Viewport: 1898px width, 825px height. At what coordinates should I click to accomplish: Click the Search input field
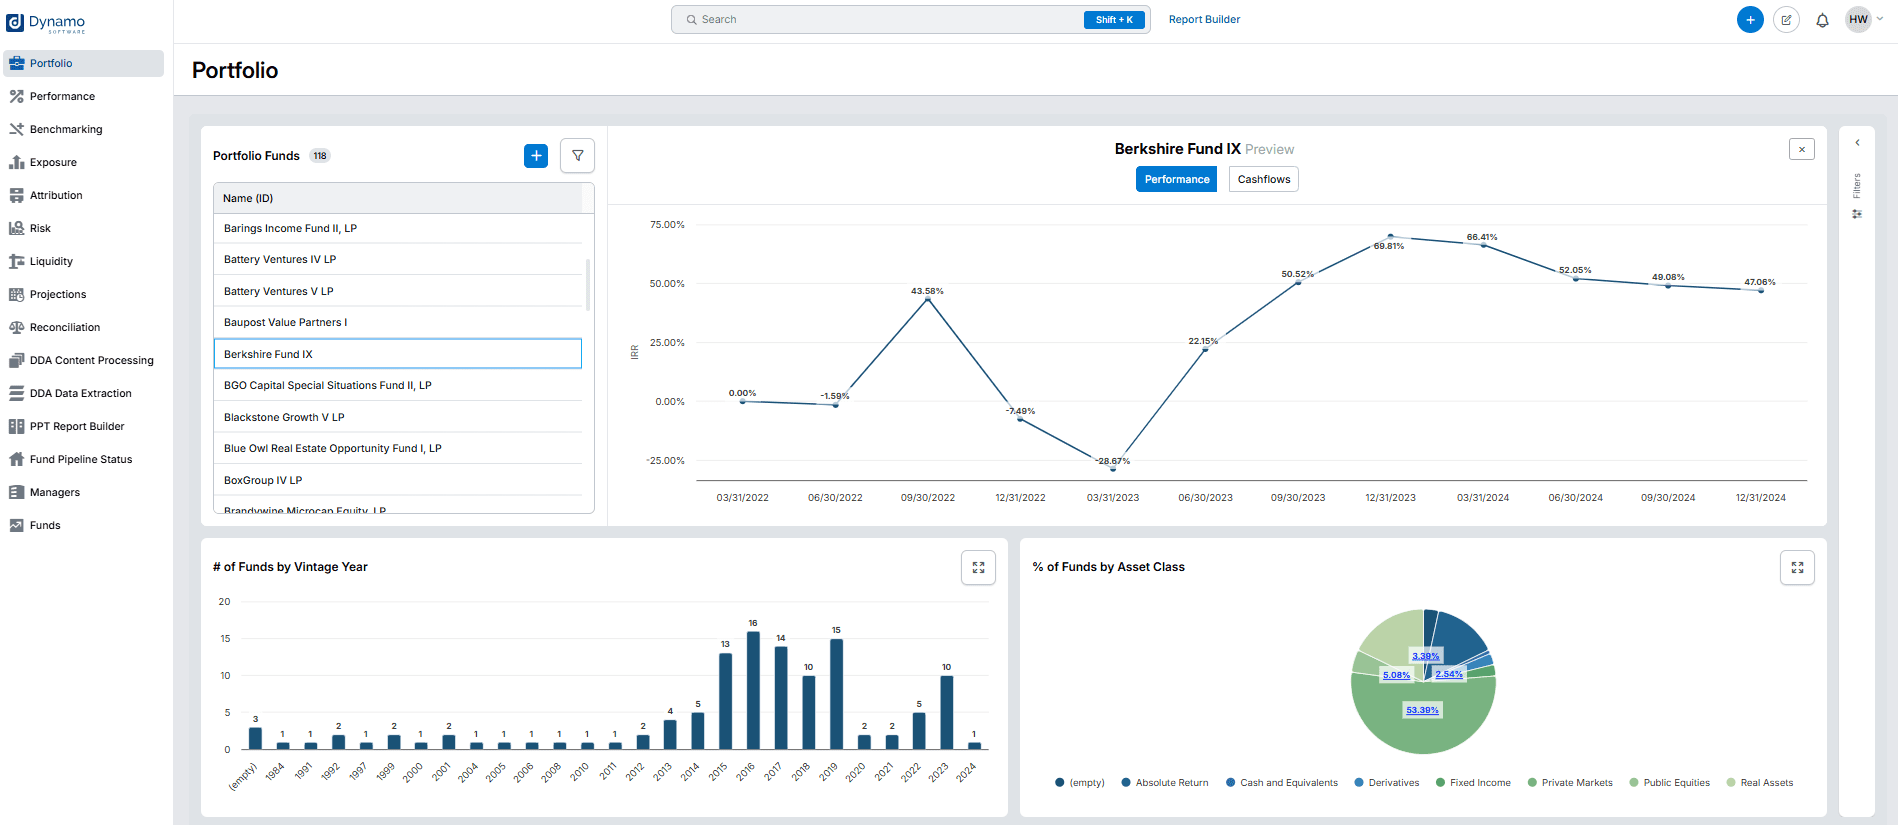[x=880, y=20]
